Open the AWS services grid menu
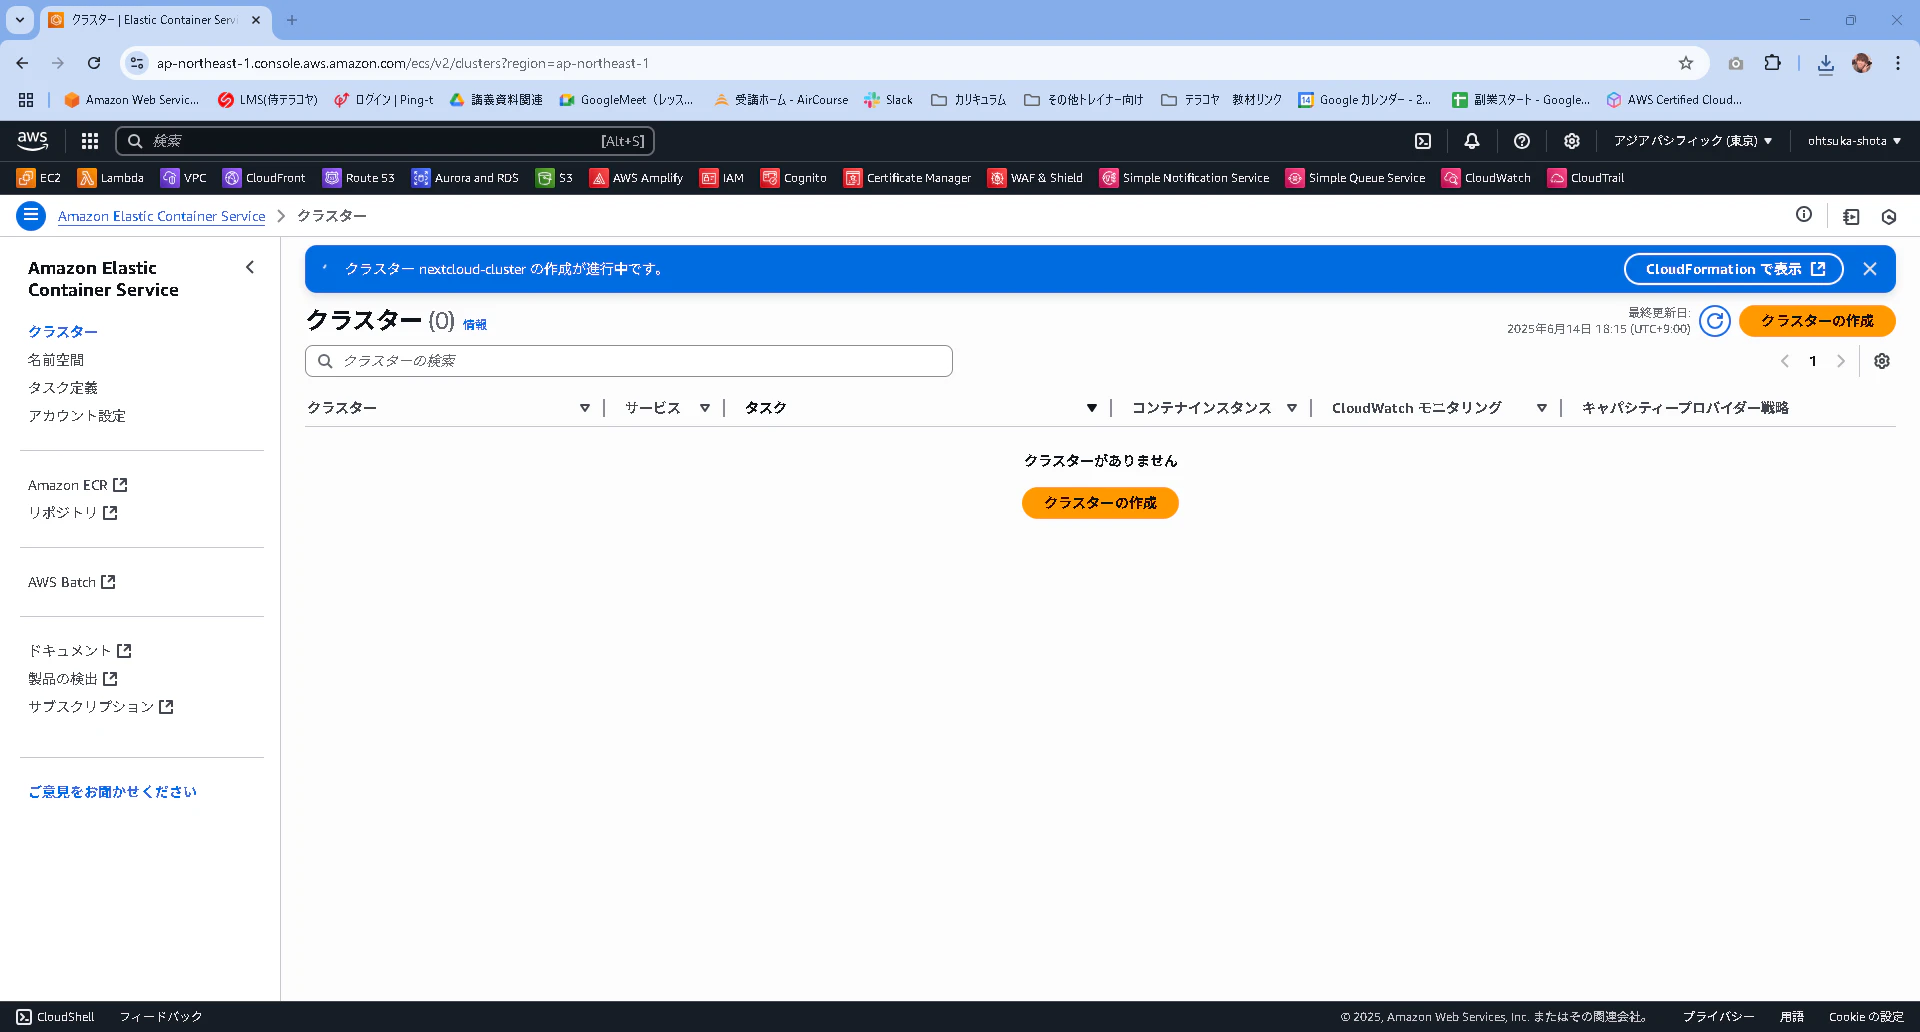This screenshot has height=1032, width=1920. coord(90,141)
